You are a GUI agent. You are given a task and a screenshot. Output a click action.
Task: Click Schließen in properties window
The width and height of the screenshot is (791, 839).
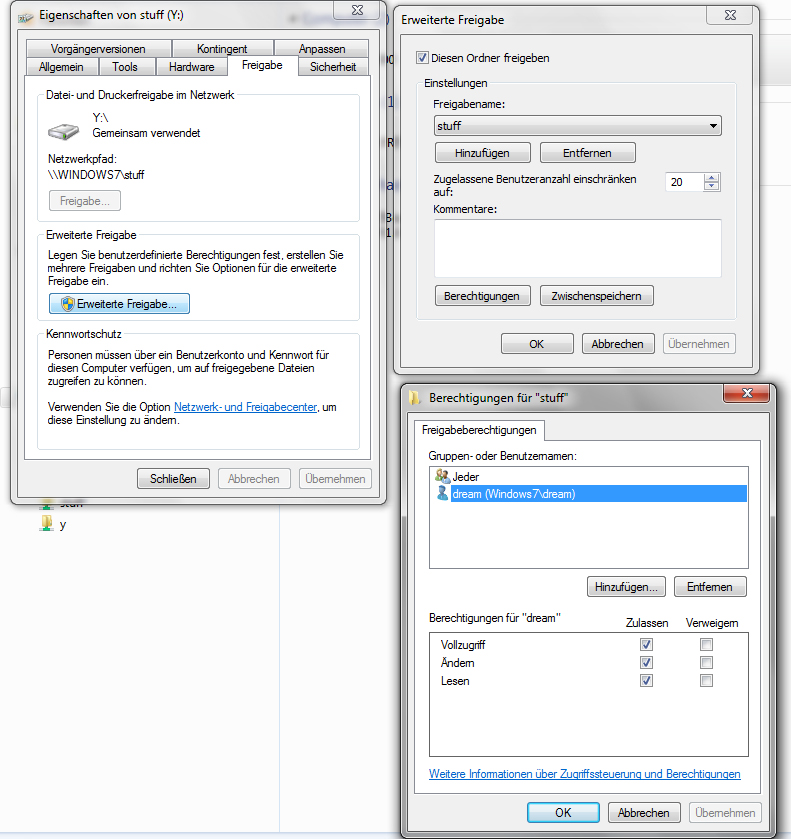173,479
